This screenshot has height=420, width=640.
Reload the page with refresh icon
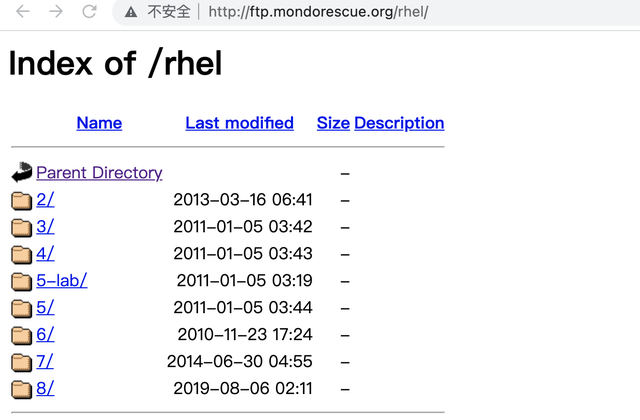pyautogui.click(x=89, y=13)
